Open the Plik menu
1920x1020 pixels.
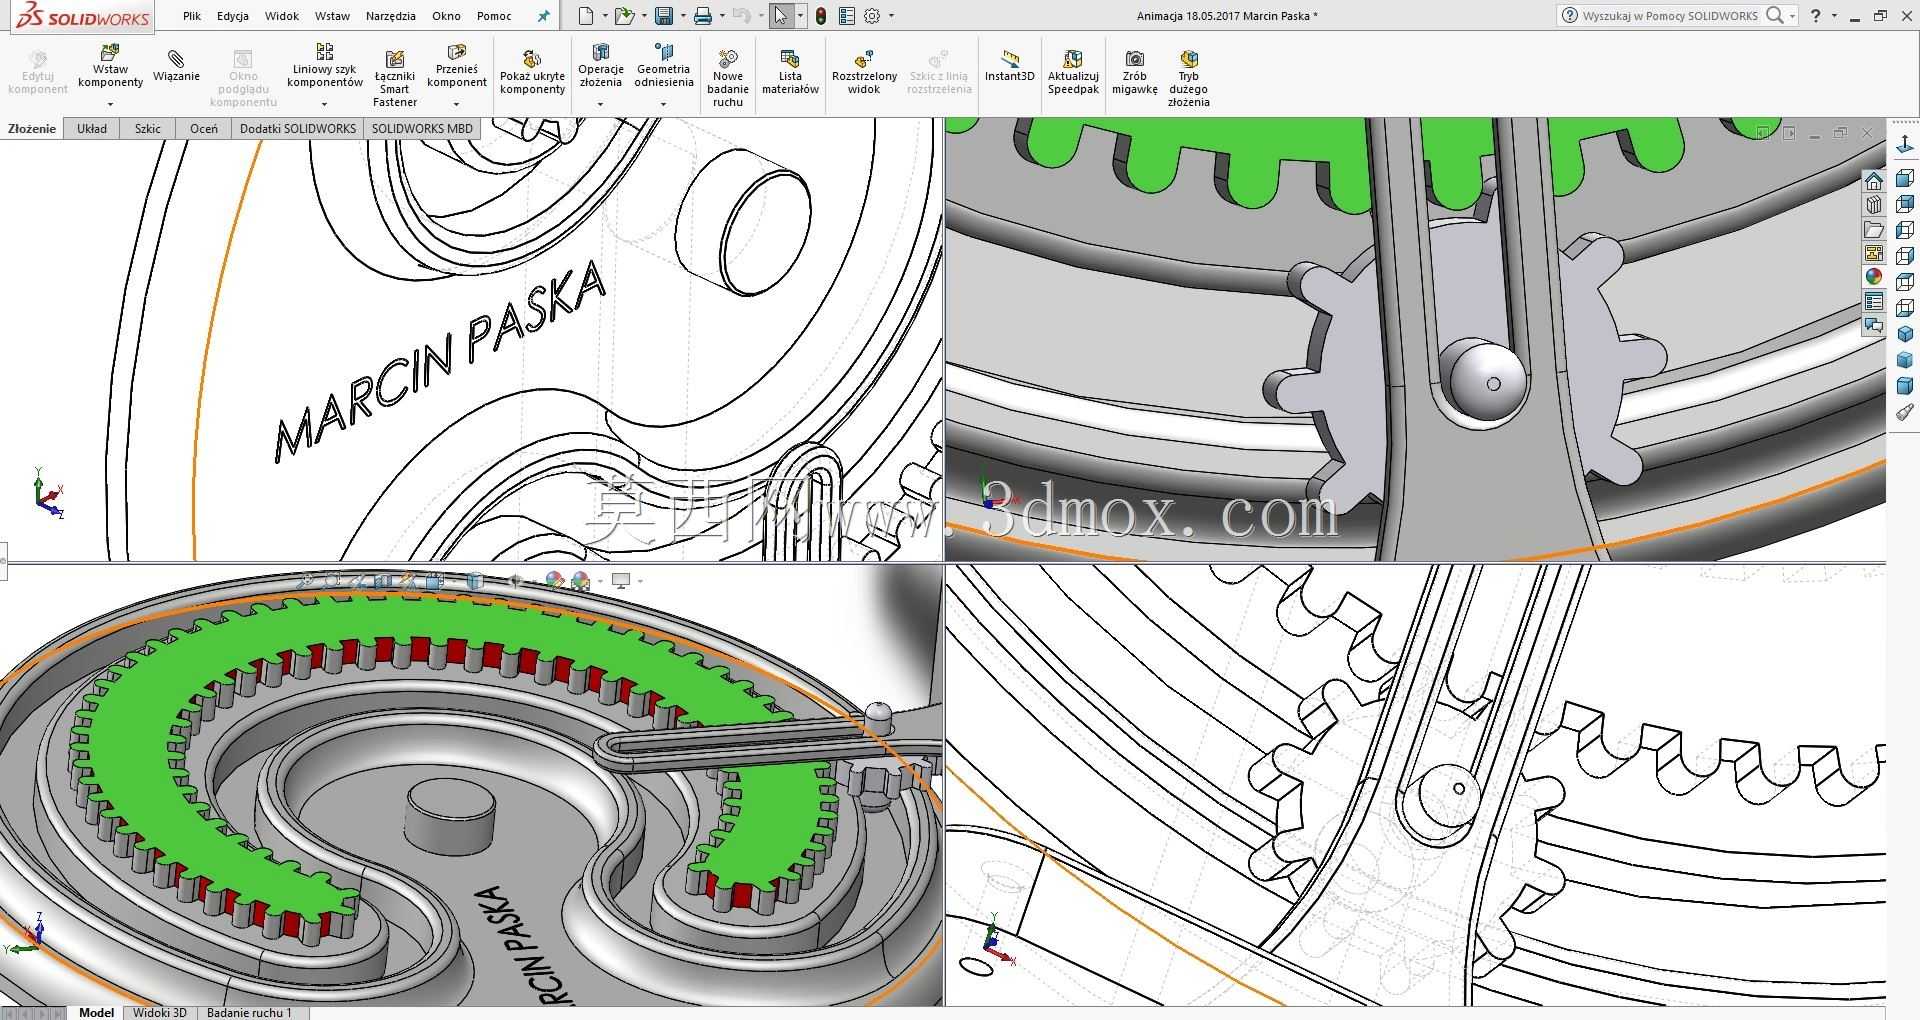192,16
